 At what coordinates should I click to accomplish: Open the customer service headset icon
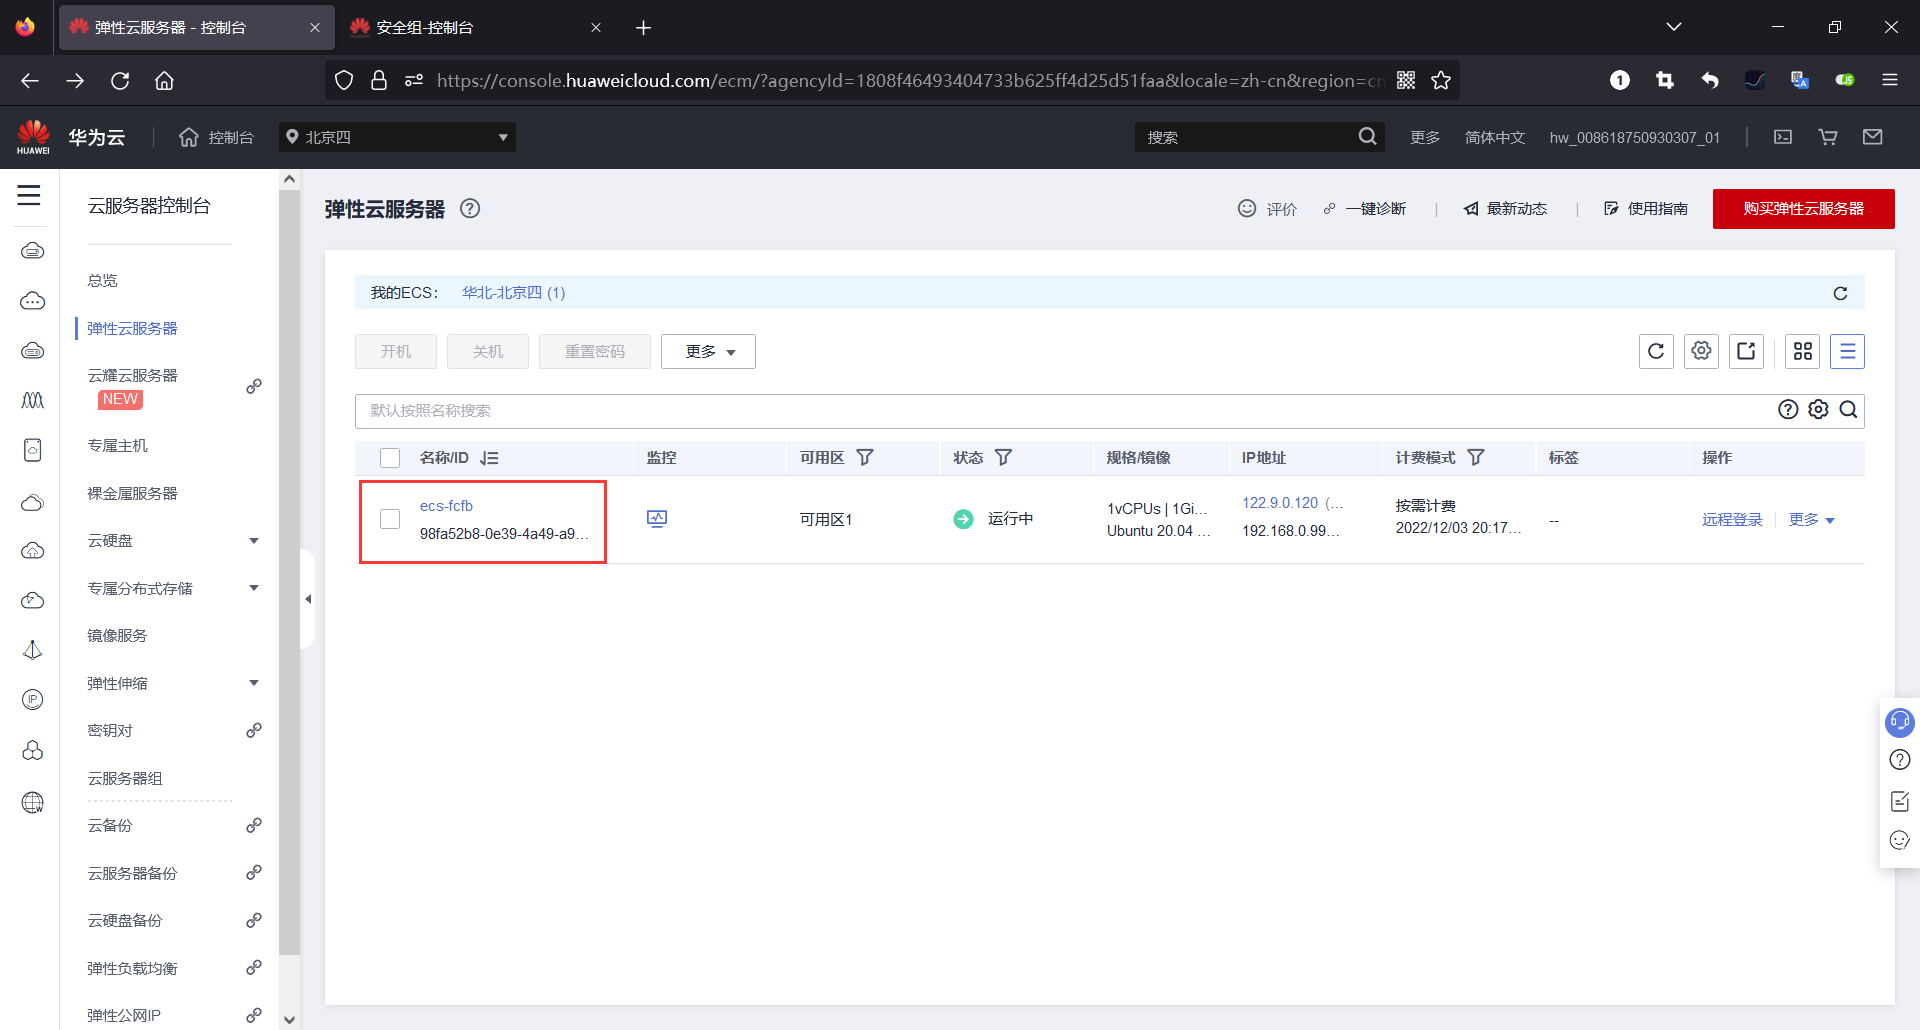(1899, 721)
